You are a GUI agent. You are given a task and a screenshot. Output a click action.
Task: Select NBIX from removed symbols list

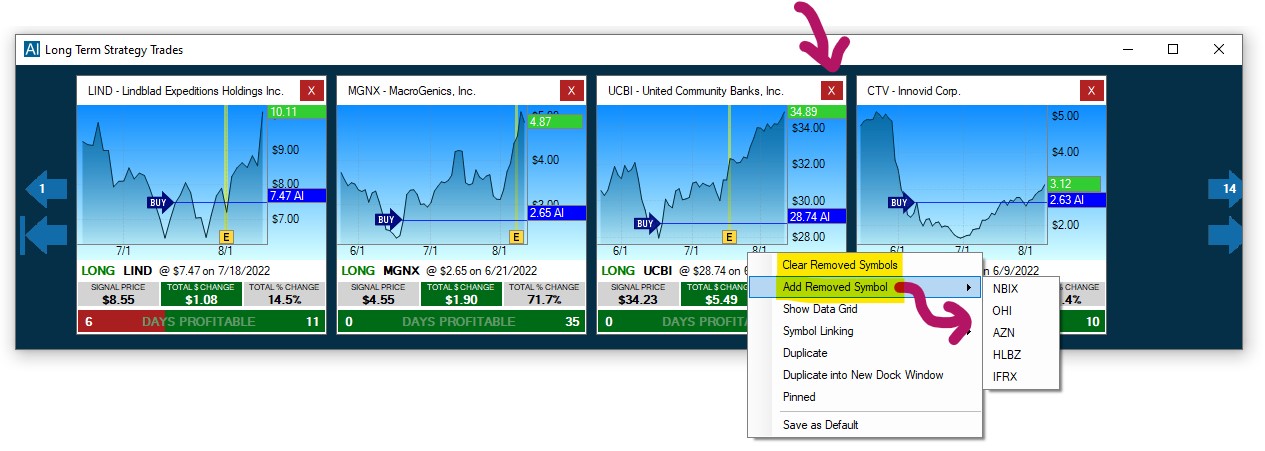pos(1006,288)
